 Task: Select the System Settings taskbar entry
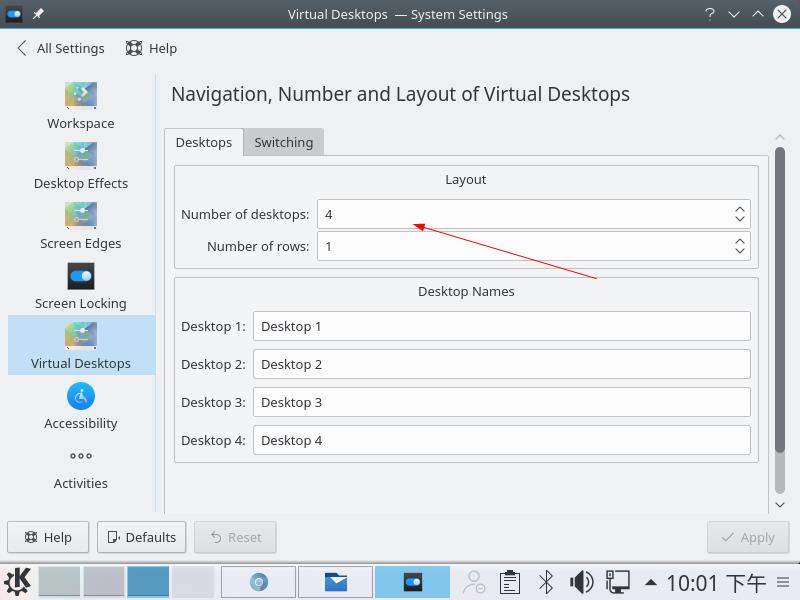point(412,582)
